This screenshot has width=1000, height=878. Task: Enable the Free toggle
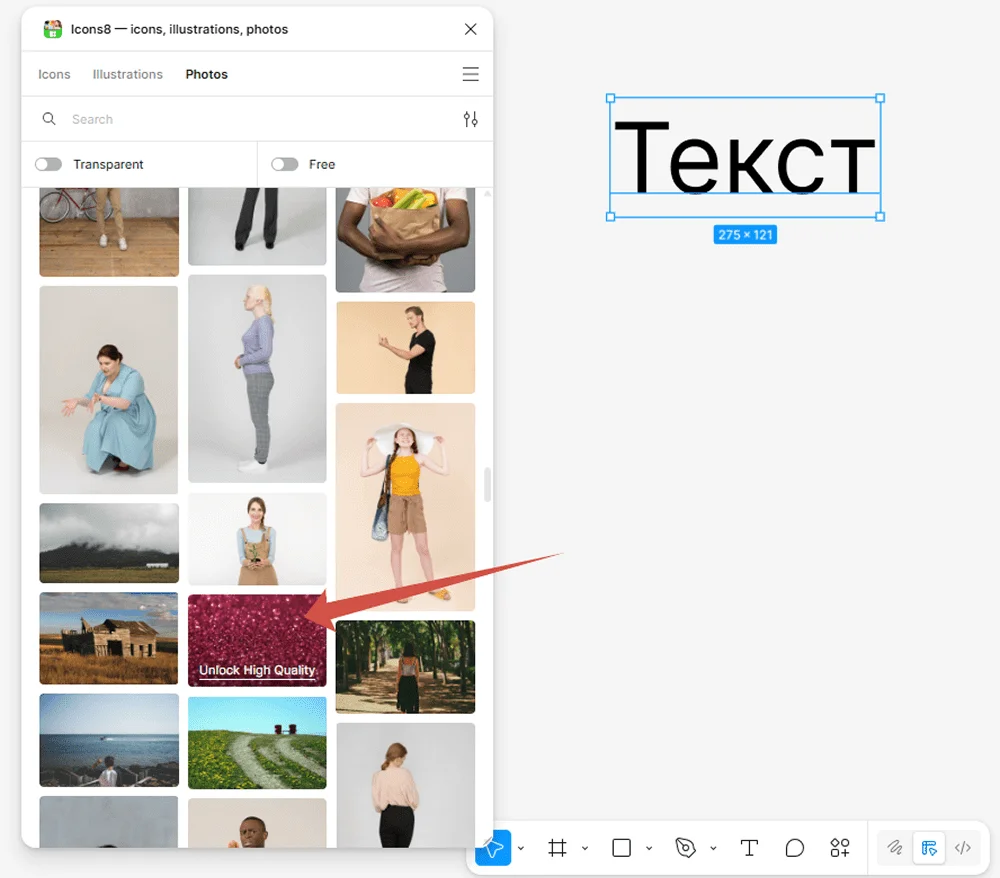(x=285, y=164)
